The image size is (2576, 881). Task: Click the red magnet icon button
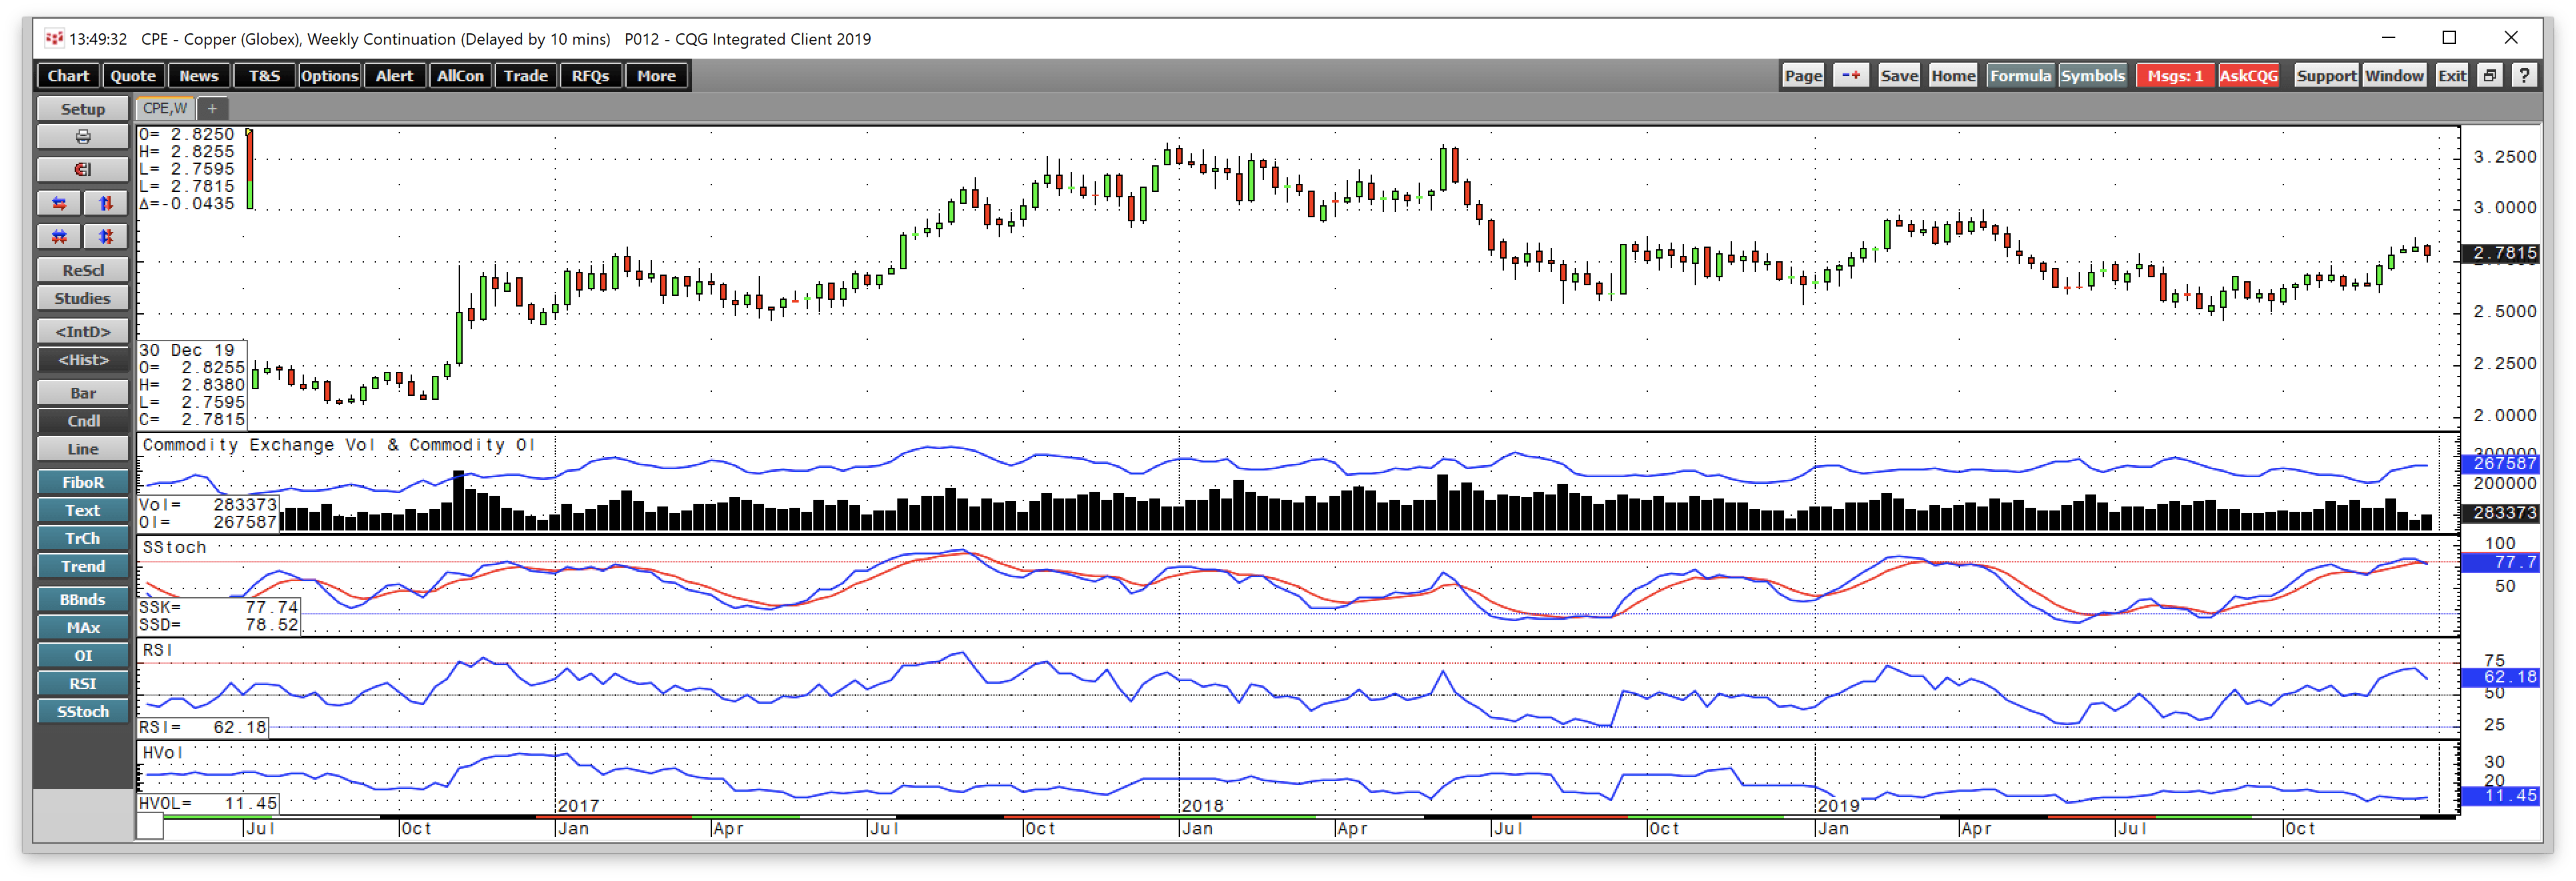point(83,169)
